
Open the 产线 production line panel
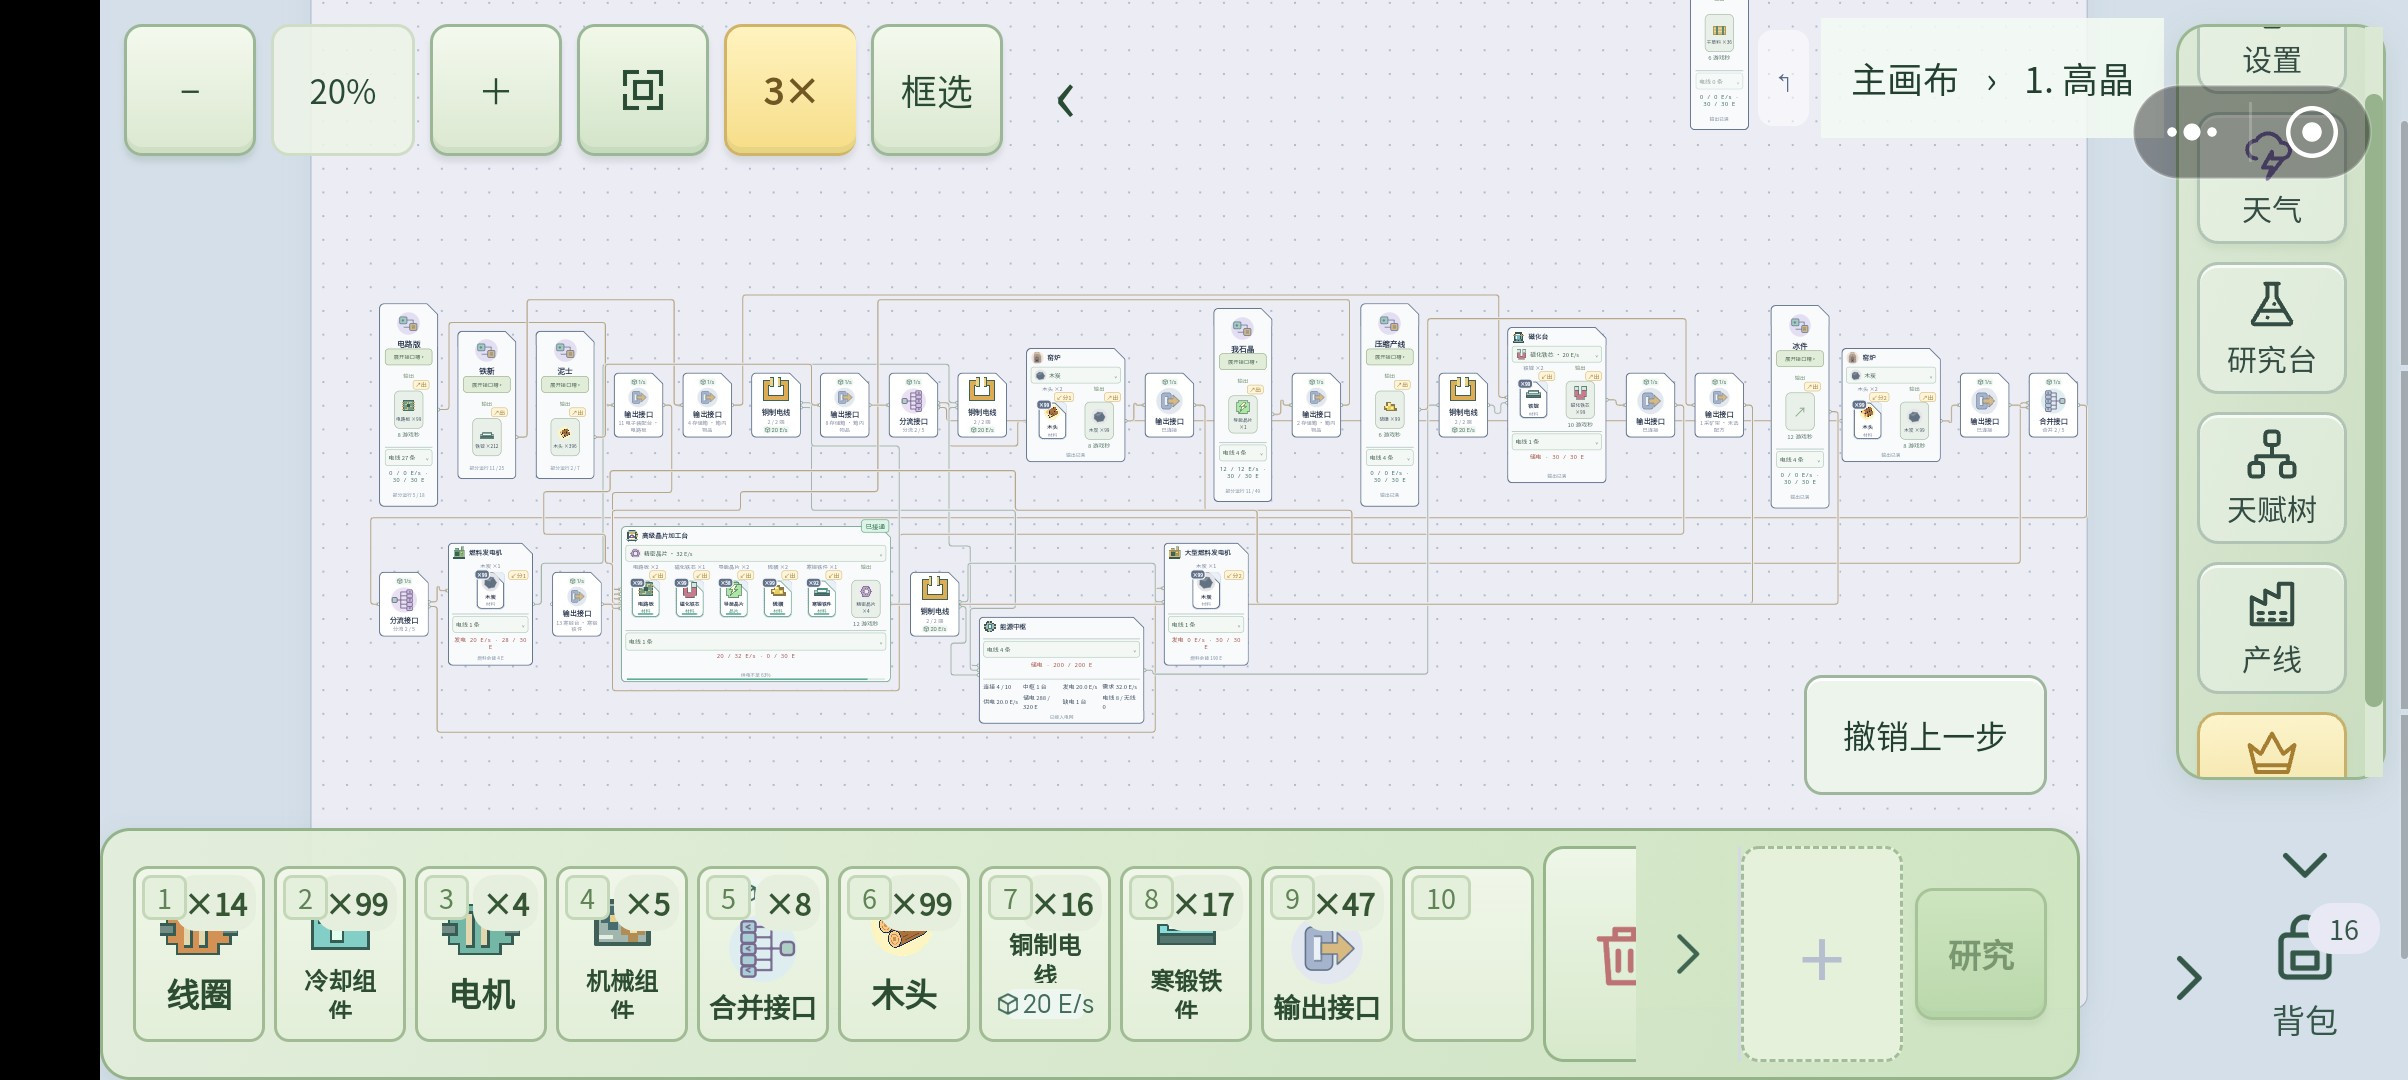[2271, 628]
